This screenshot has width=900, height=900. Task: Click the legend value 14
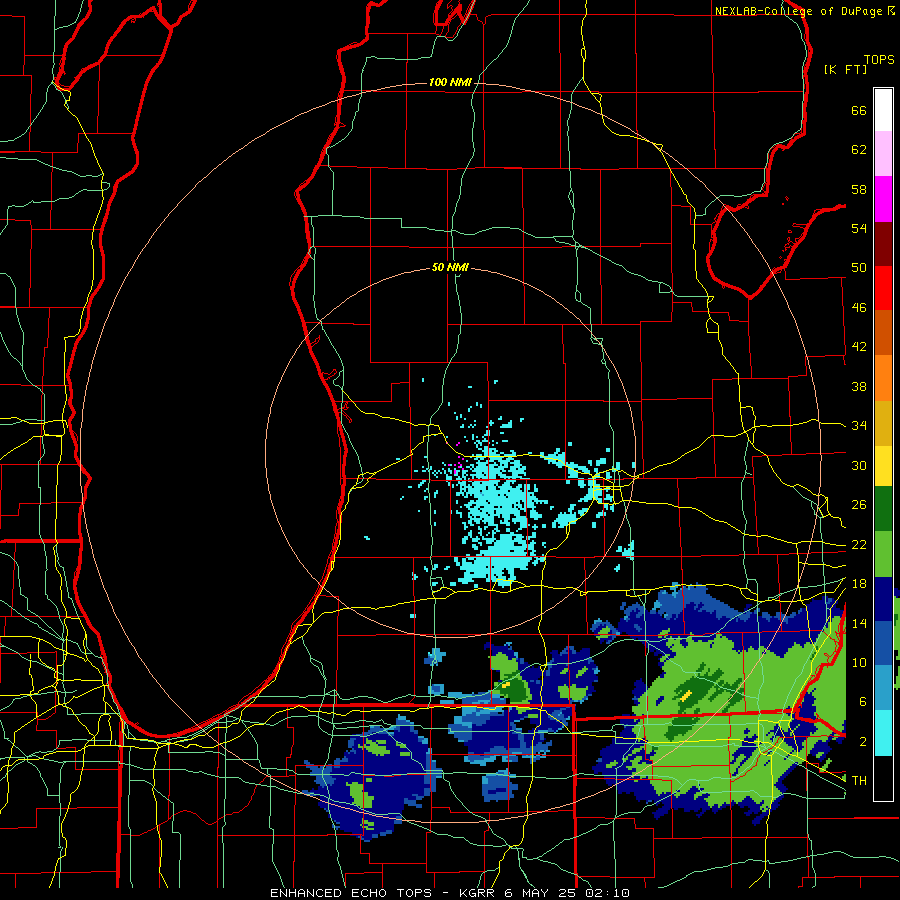tap(859, 623)
